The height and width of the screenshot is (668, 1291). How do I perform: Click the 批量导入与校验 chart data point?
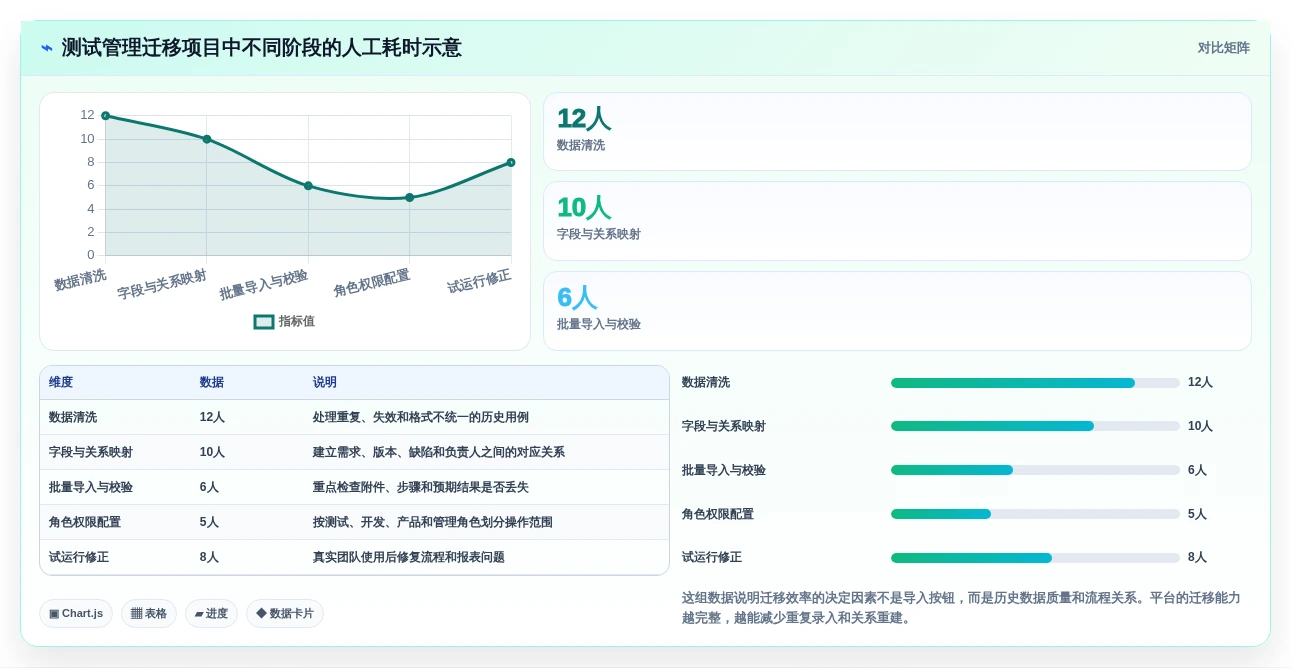(308, 186)
